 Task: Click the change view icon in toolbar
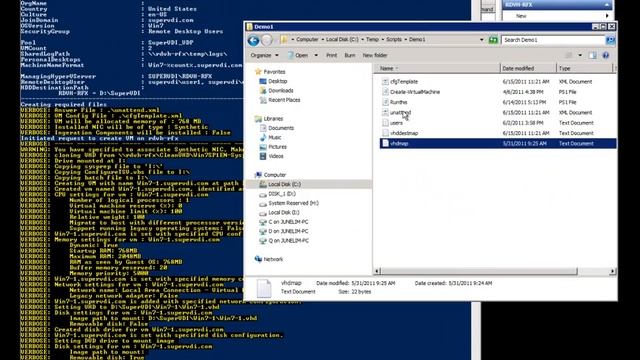(569, 55)
